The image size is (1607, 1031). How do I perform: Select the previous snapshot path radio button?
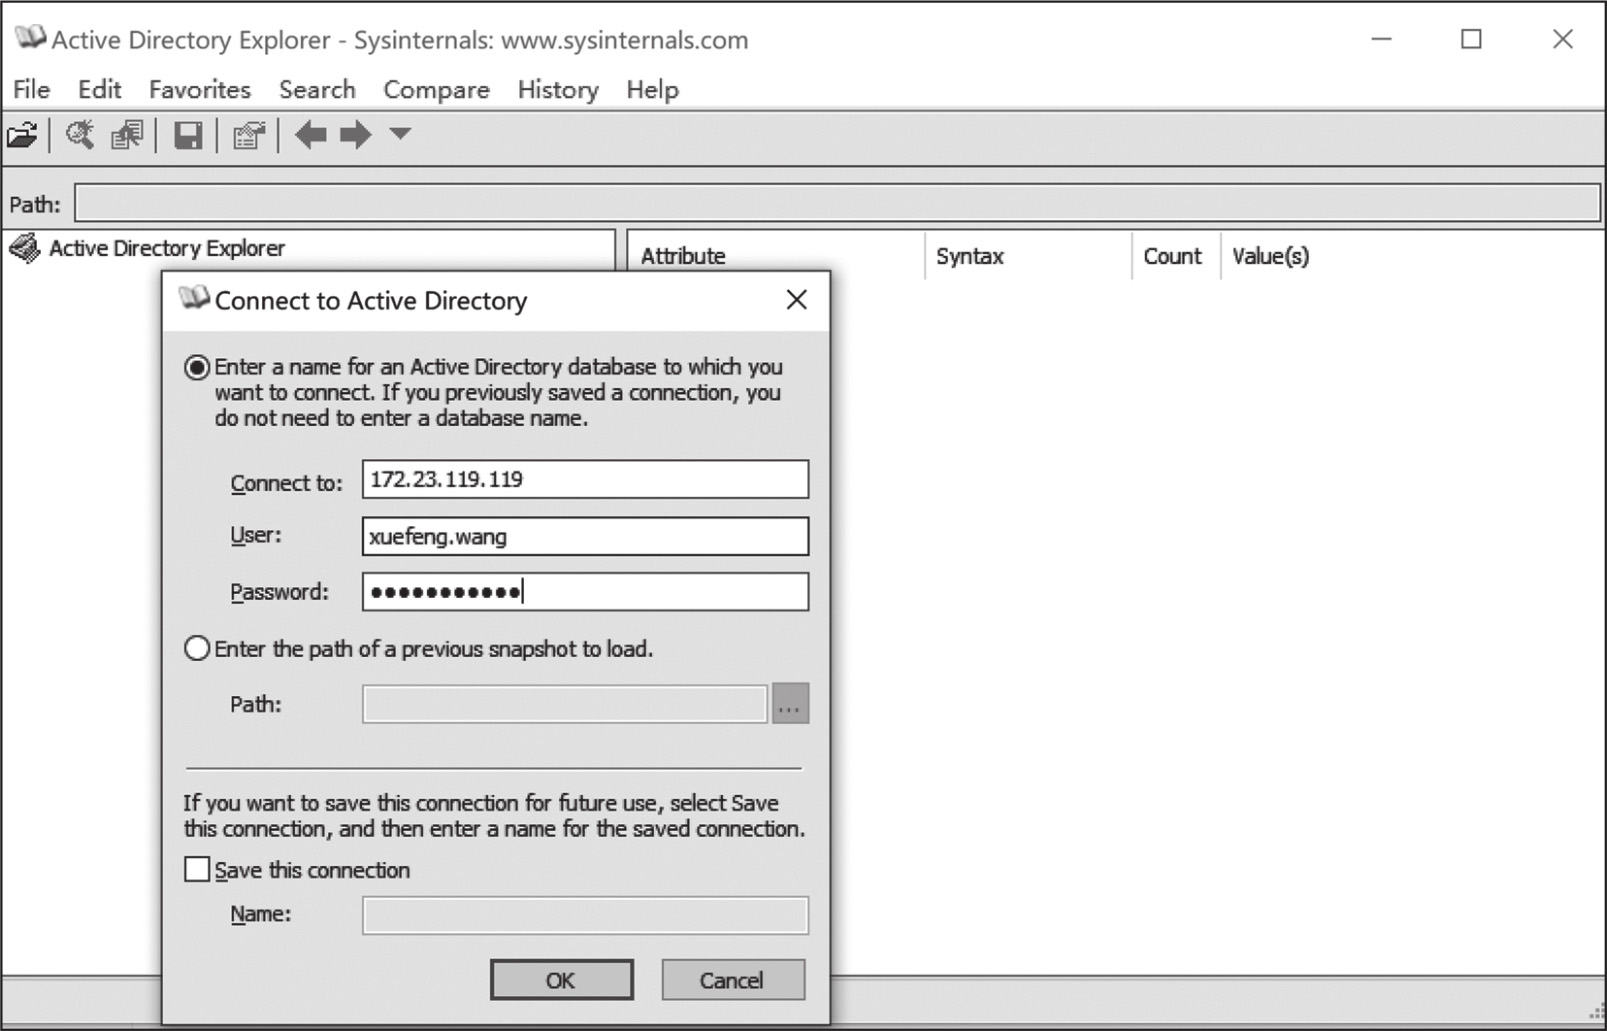click(197, 648)
